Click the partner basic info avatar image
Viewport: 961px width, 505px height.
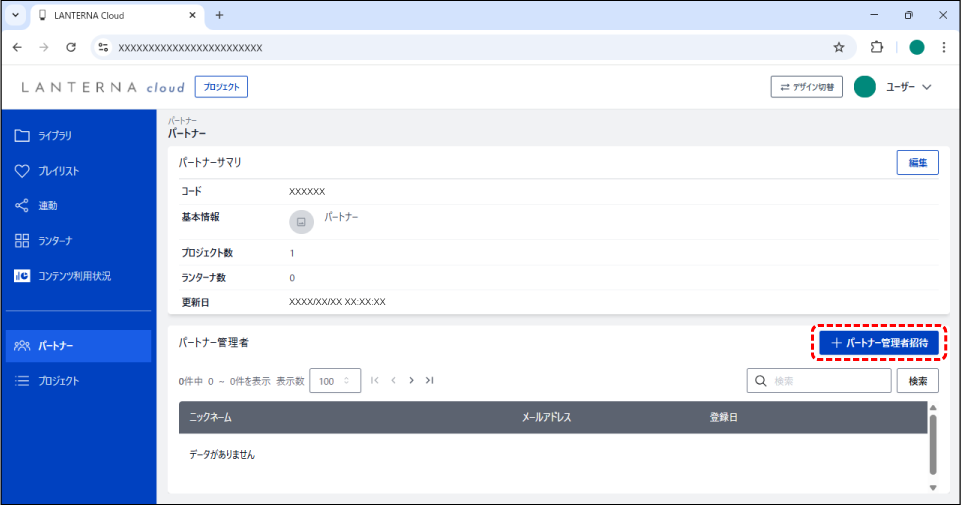301,222
